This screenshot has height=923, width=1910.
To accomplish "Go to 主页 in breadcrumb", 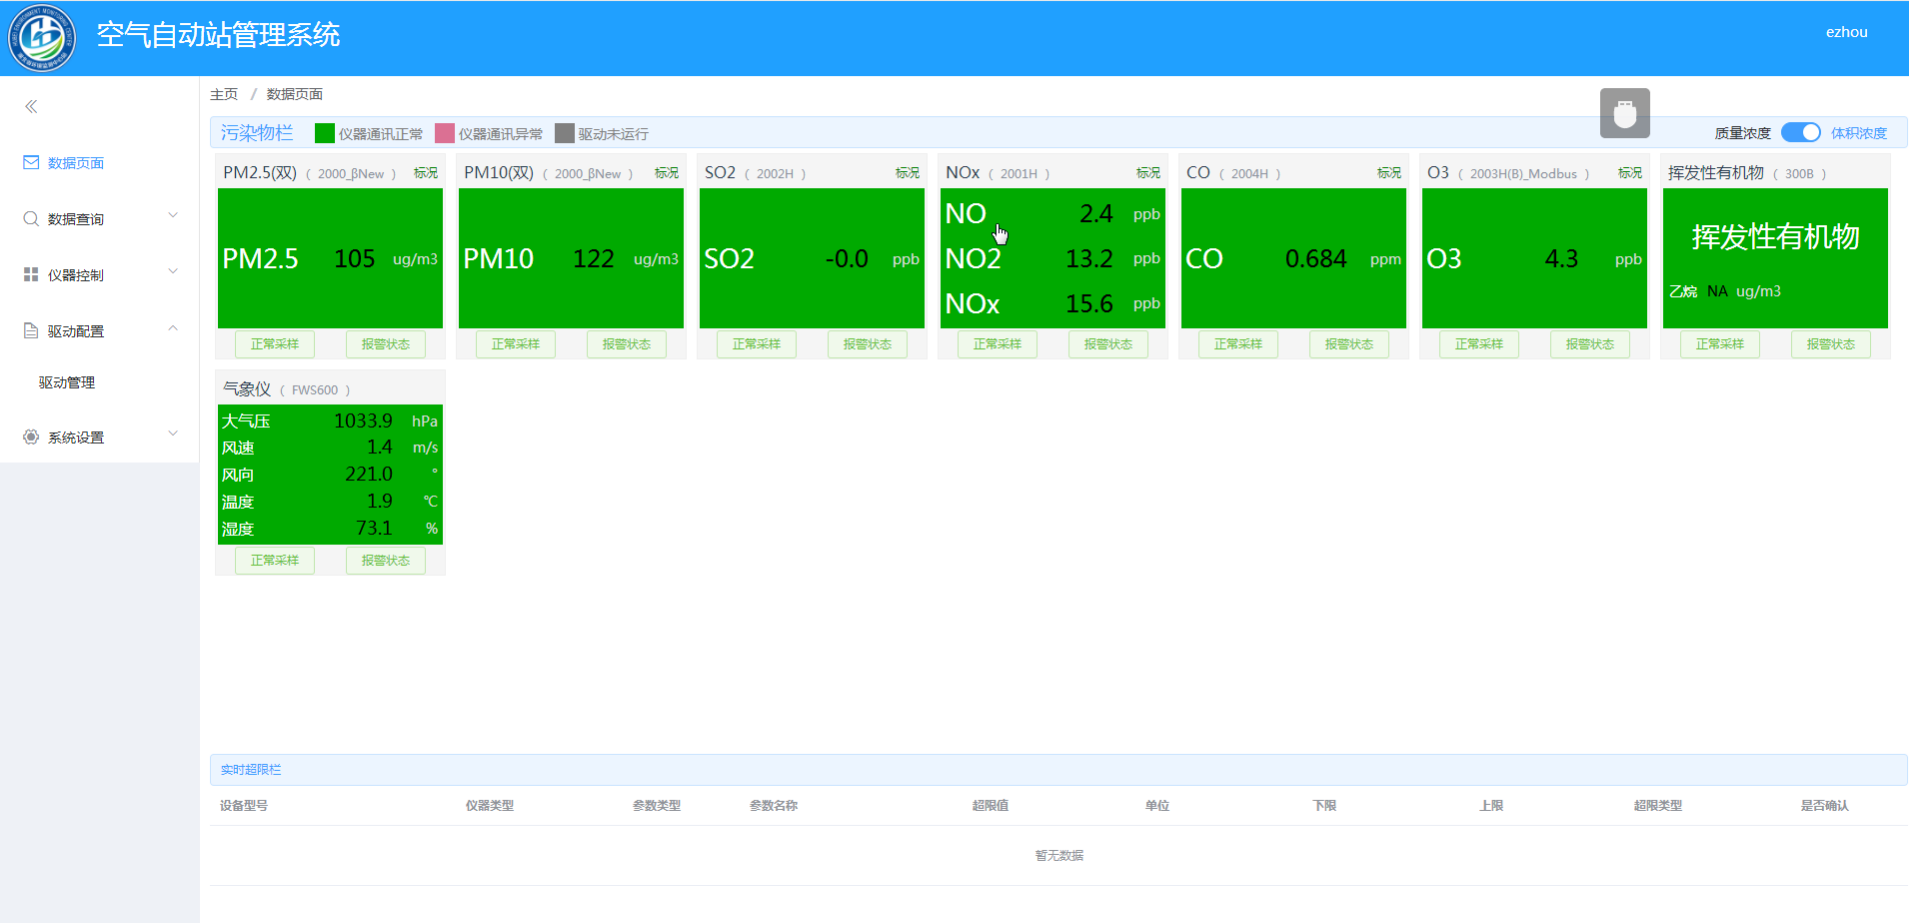I will click(x=224, y=94).
